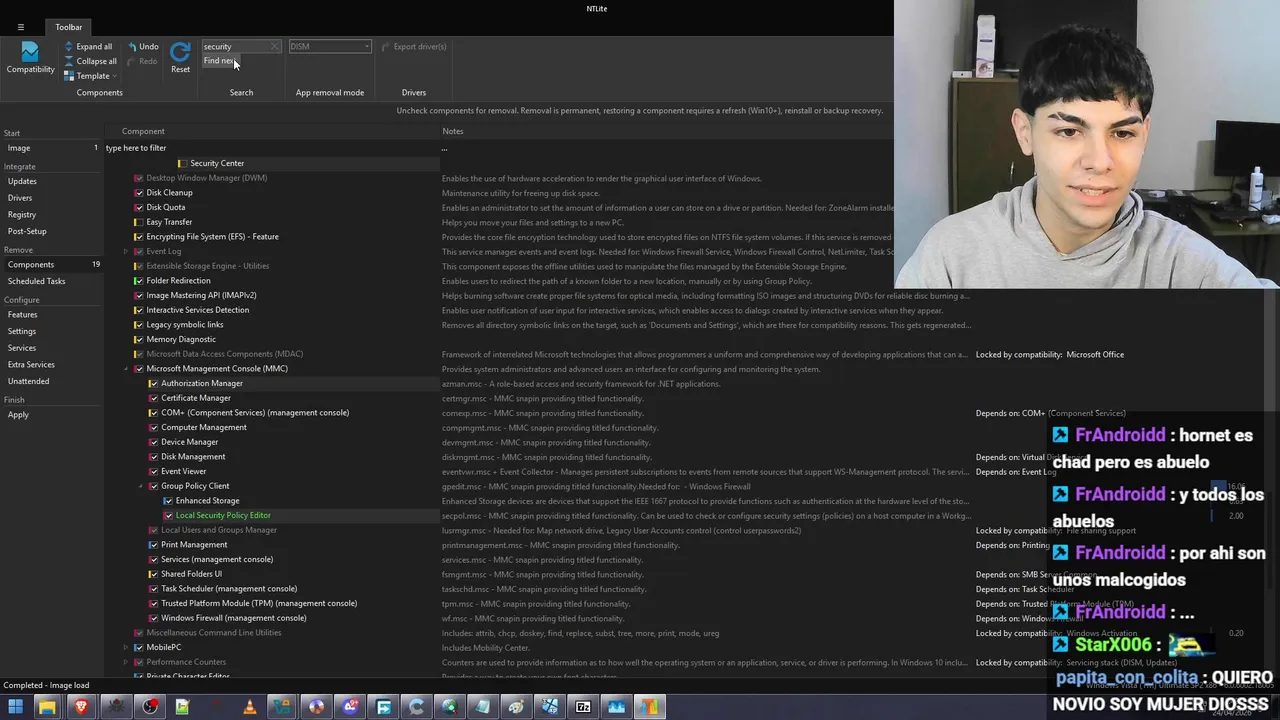Select the Security Center row
1280x720 pixels.
(217, 163)
